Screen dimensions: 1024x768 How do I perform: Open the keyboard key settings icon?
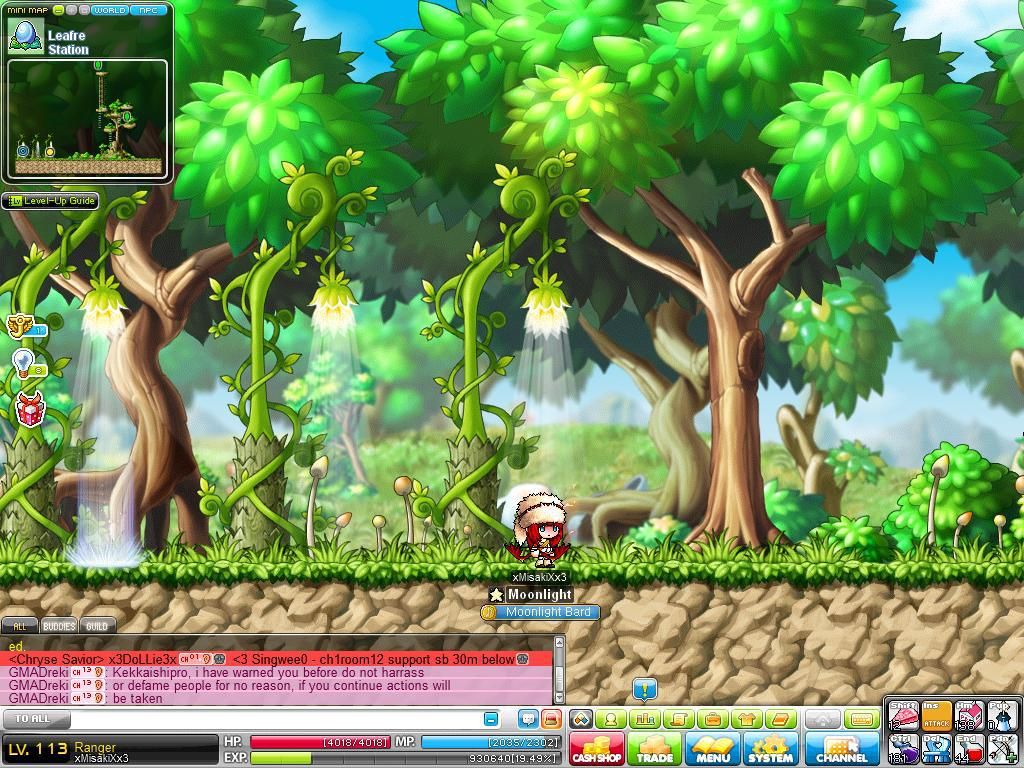862,719
